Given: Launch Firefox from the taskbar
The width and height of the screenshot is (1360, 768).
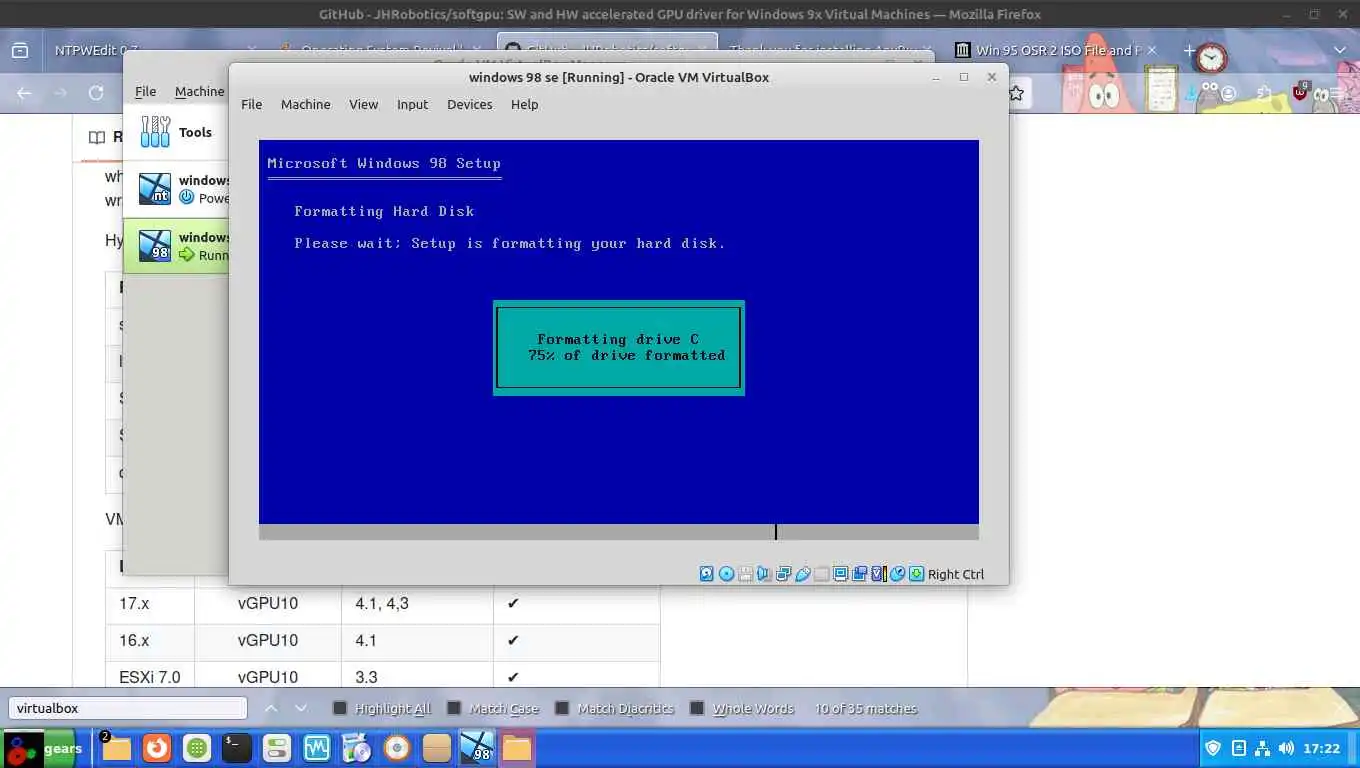Looking at the screenshot, I should [156, 748].
